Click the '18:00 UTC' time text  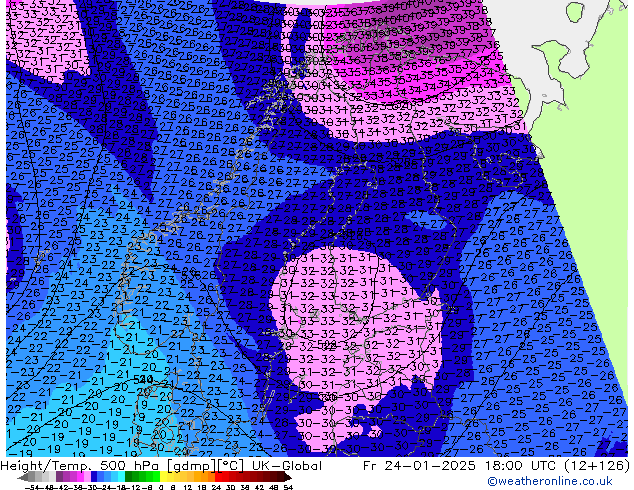point(522,466)
